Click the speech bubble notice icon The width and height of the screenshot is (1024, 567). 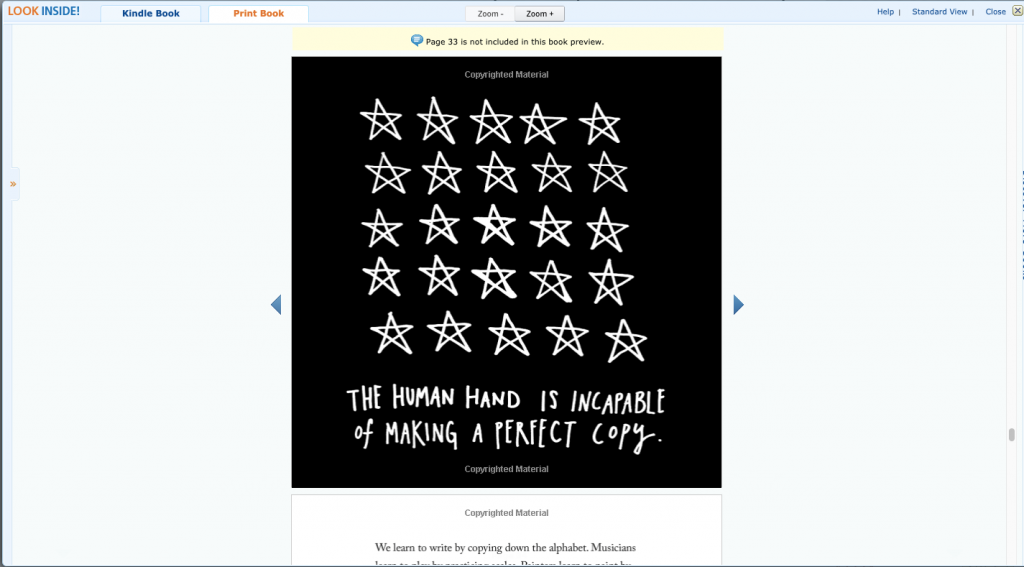click(x=417, y=41)
